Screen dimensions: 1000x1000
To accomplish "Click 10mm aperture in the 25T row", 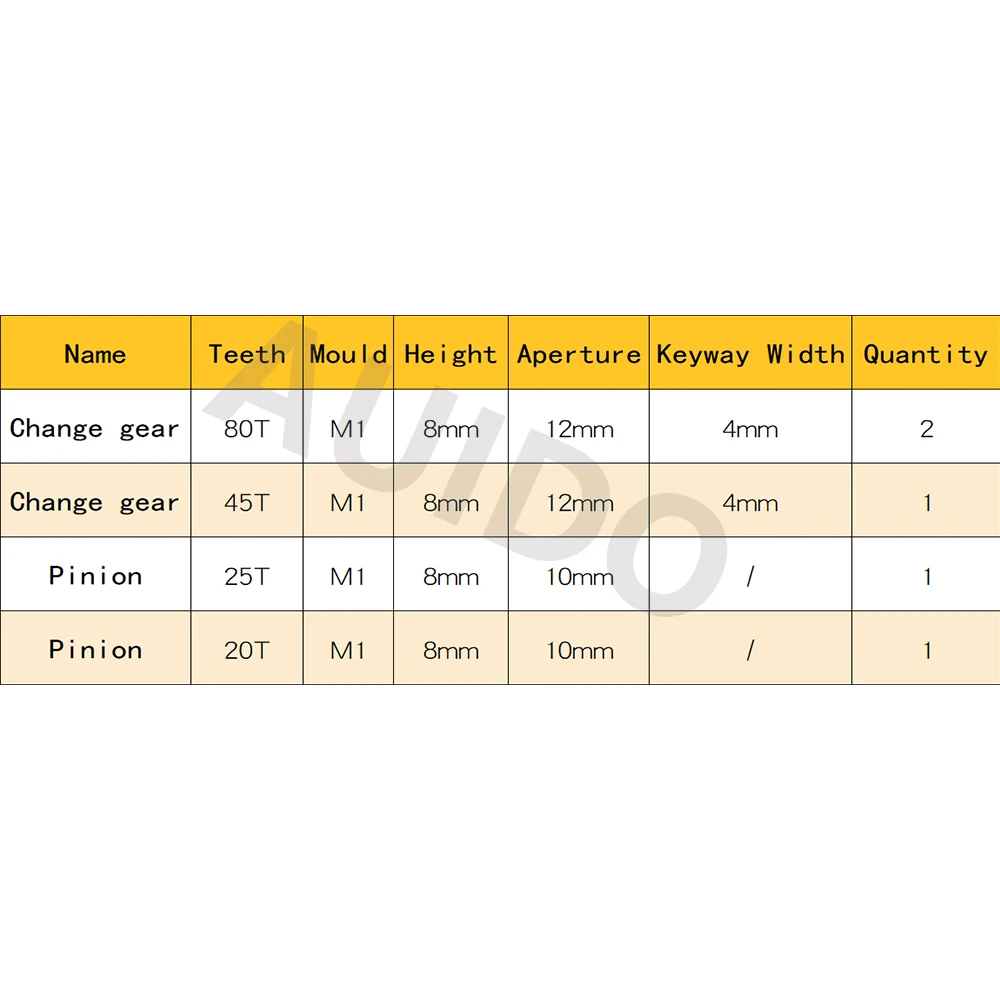I will coord(579,575).
